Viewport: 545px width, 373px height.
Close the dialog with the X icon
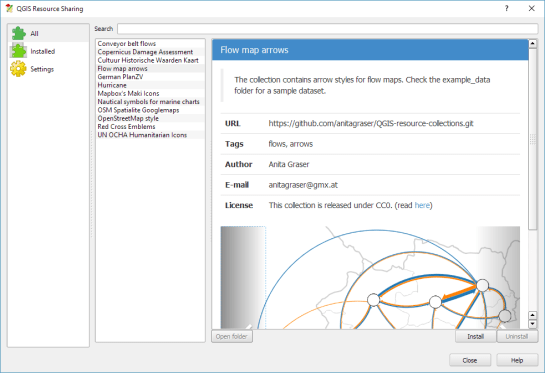tap(531, 8)
